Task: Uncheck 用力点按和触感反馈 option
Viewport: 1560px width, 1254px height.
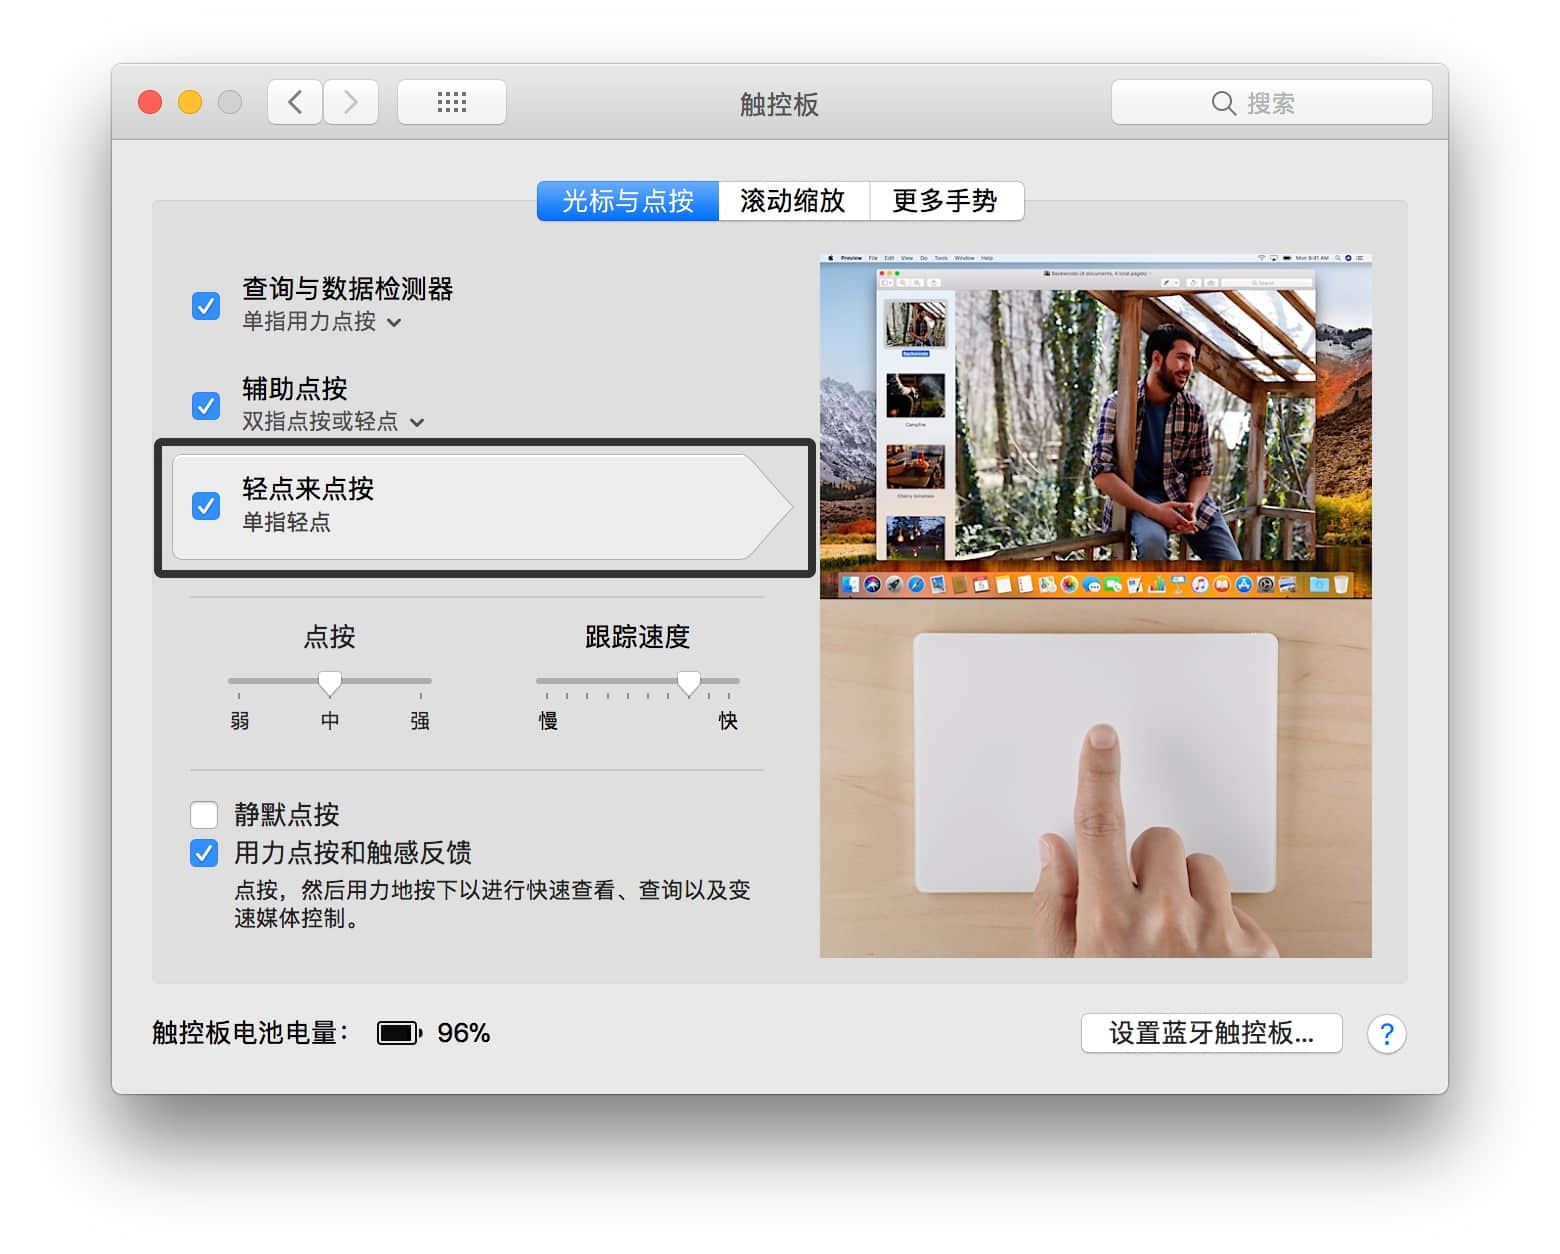Action: [x=204, y=853]
